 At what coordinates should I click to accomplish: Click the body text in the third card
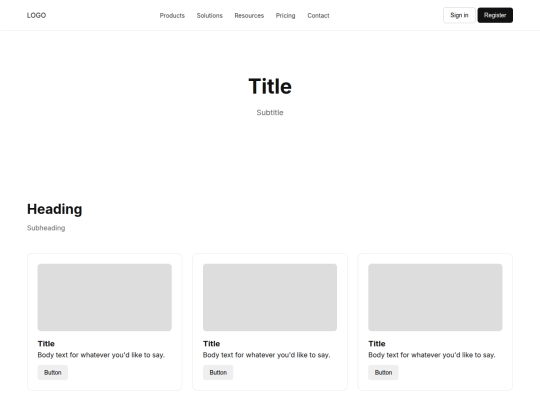tap(432, 355)
